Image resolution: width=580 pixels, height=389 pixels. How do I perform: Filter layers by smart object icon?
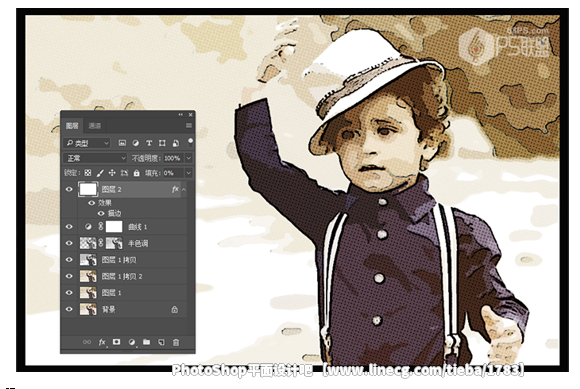point(176,143)
